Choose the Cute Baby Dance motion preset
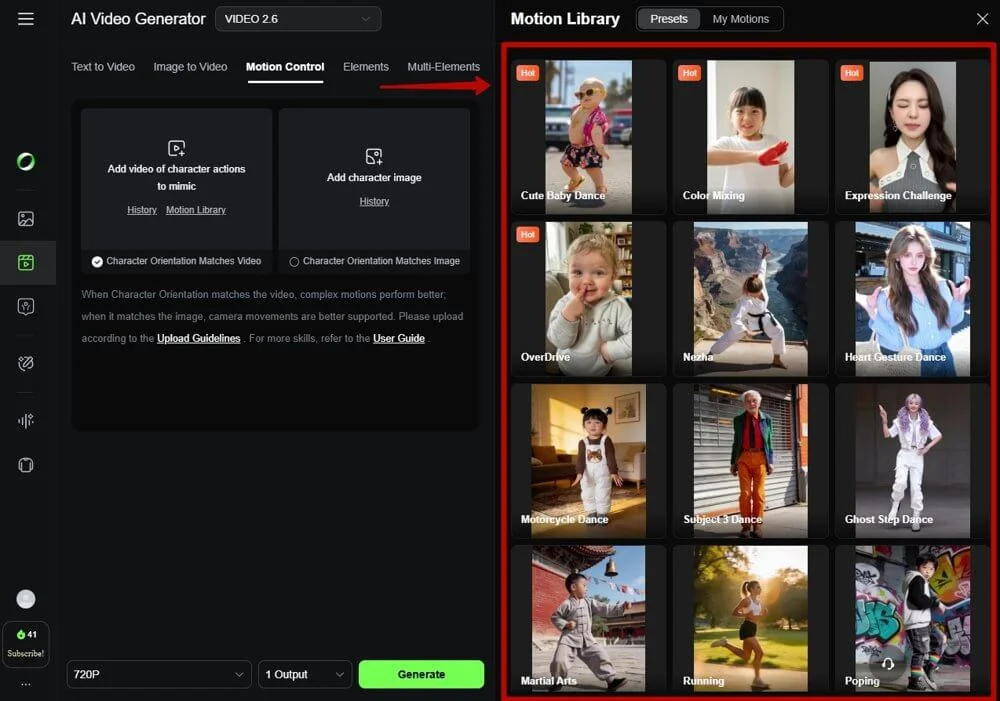Viewport: 1000px width, 701px height. click(588, 136)
